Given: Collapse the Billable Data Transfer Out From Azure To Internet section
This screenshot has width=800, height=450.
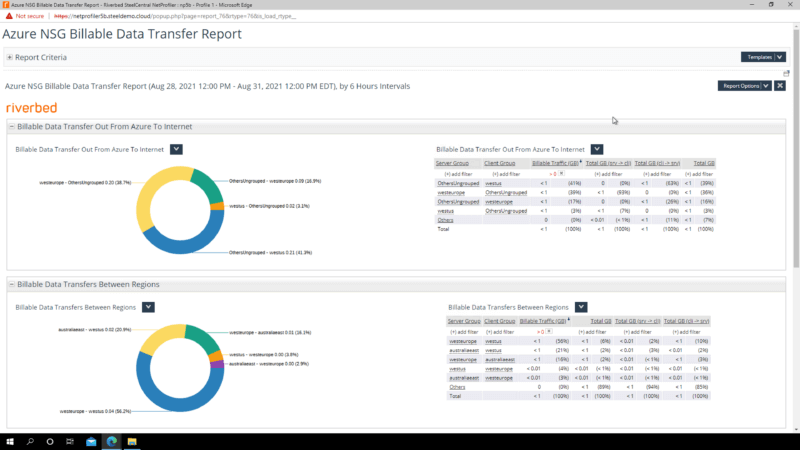Looking at the screenshot, I should click(12, 127).
